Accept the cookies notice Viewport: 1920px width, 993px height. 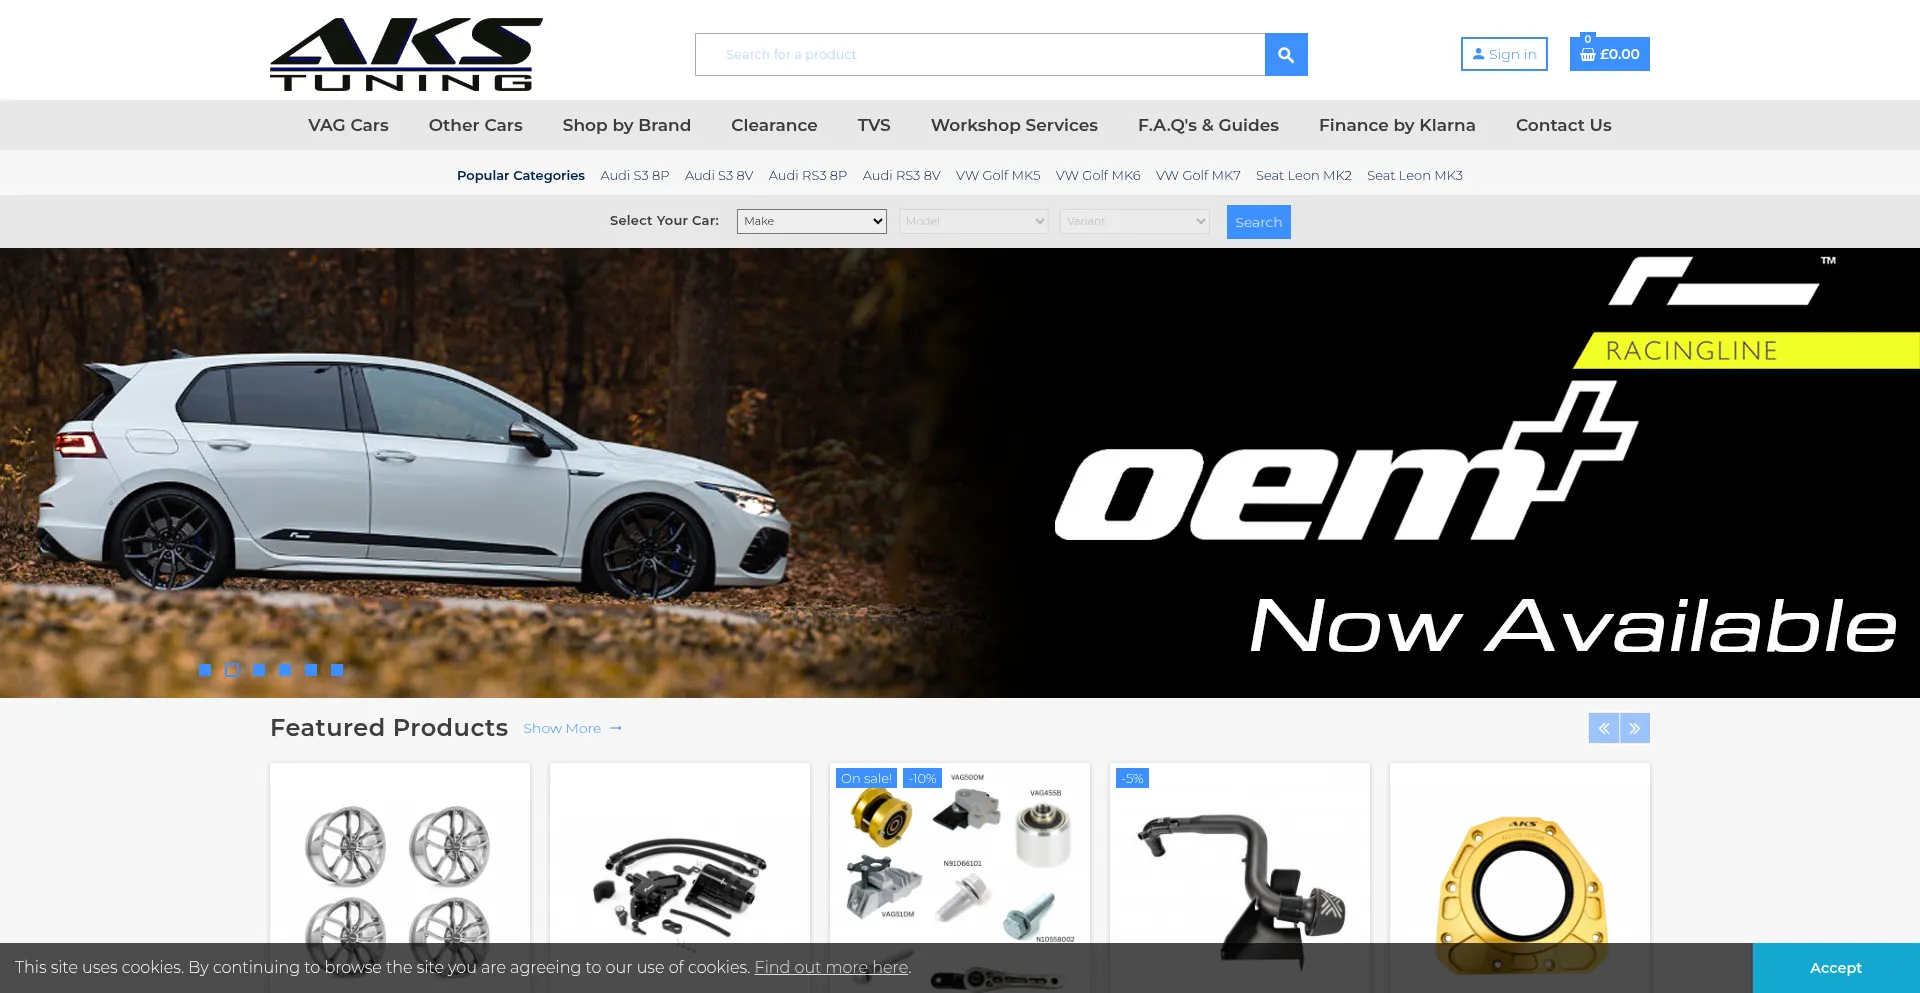coord(1836,968)
